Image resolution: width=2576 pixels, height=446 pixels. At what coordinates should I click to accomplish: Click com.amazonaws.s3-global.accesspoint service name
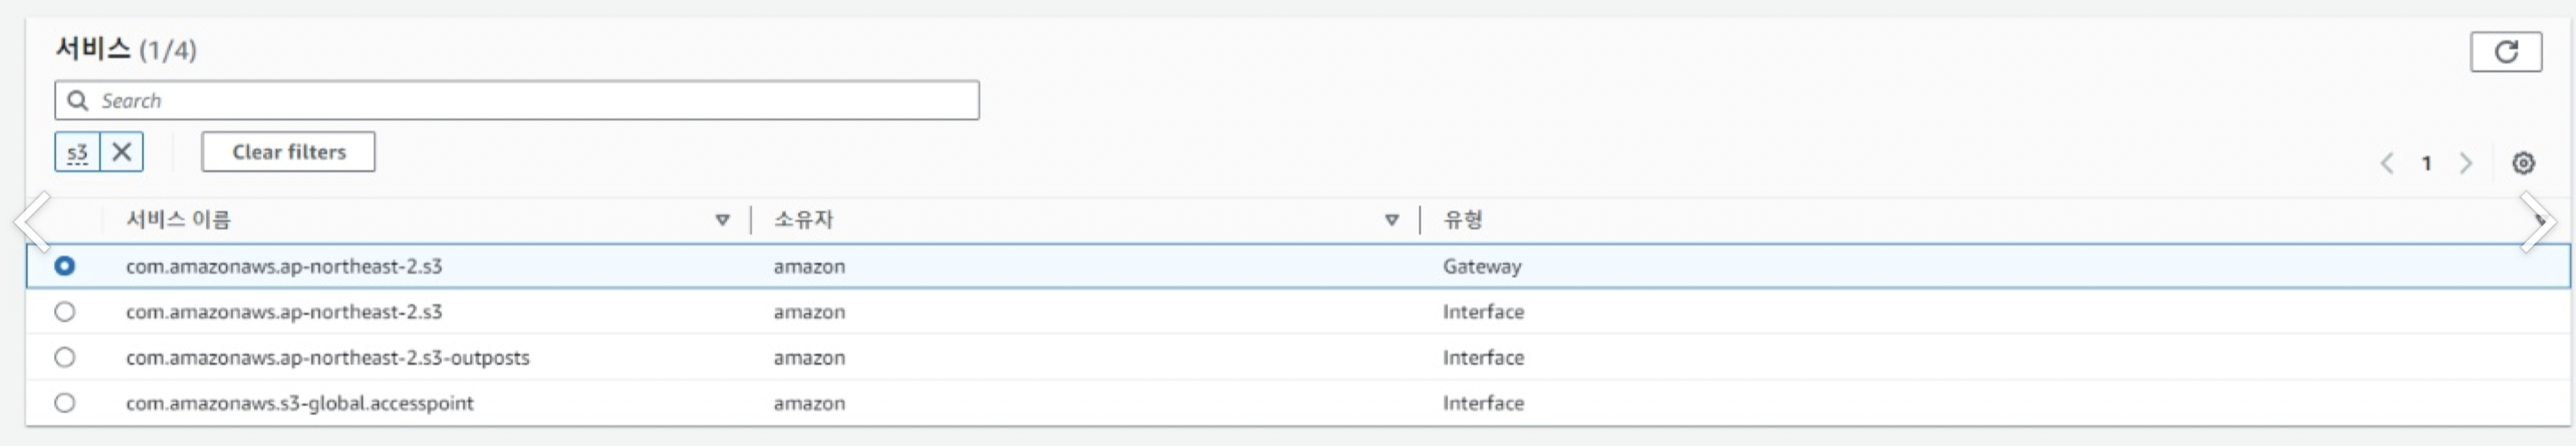pyautogui.click(x=299, y=403)
